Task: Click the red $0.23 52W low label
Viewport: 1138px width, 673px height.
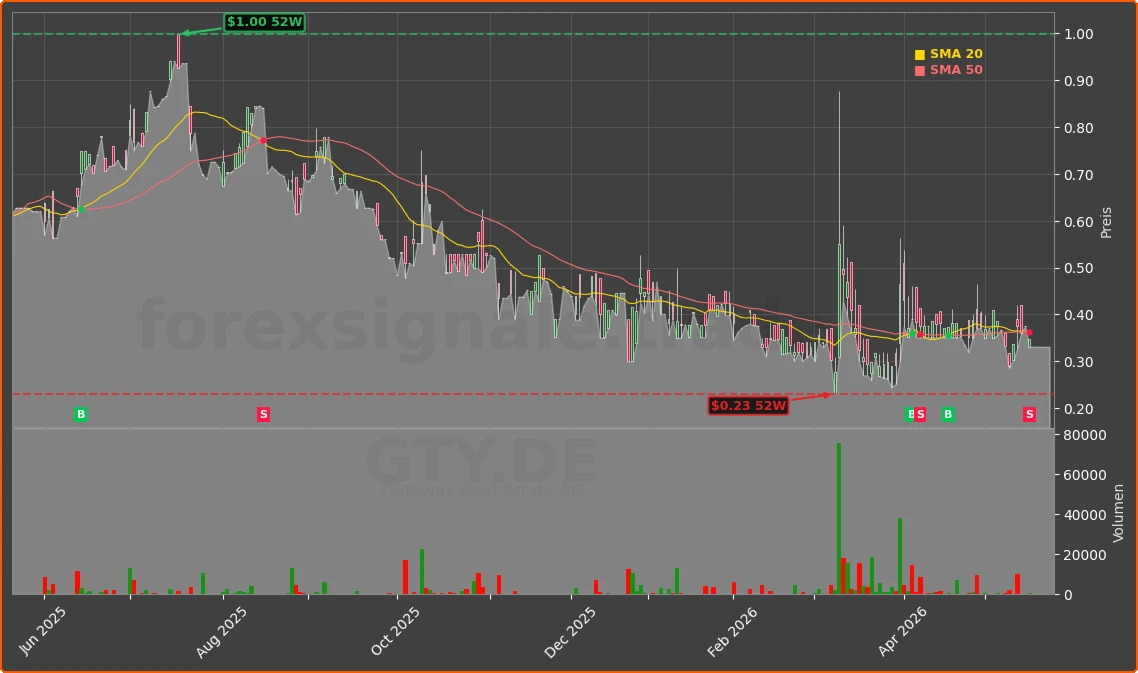Action: [748, 406]
